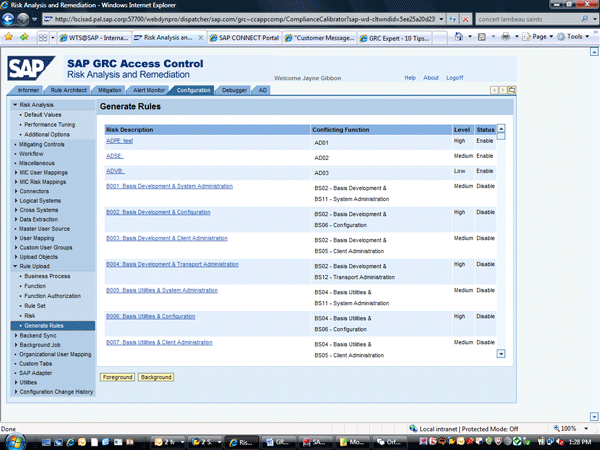Click the page scroll down arrow

[x=594, y=416]
